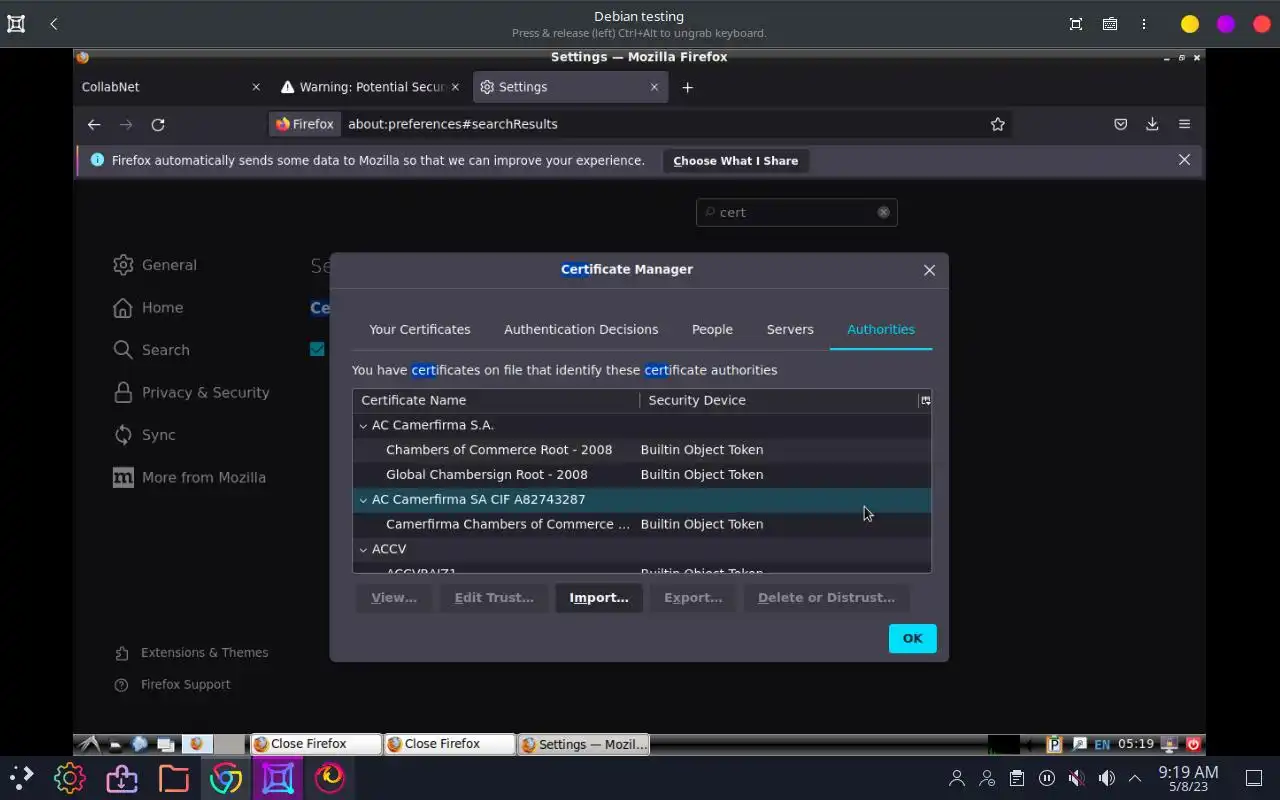Focus the settings search field containing 'cert'
The width and height of the screenshot is (1280, 800).
point(797,212)
